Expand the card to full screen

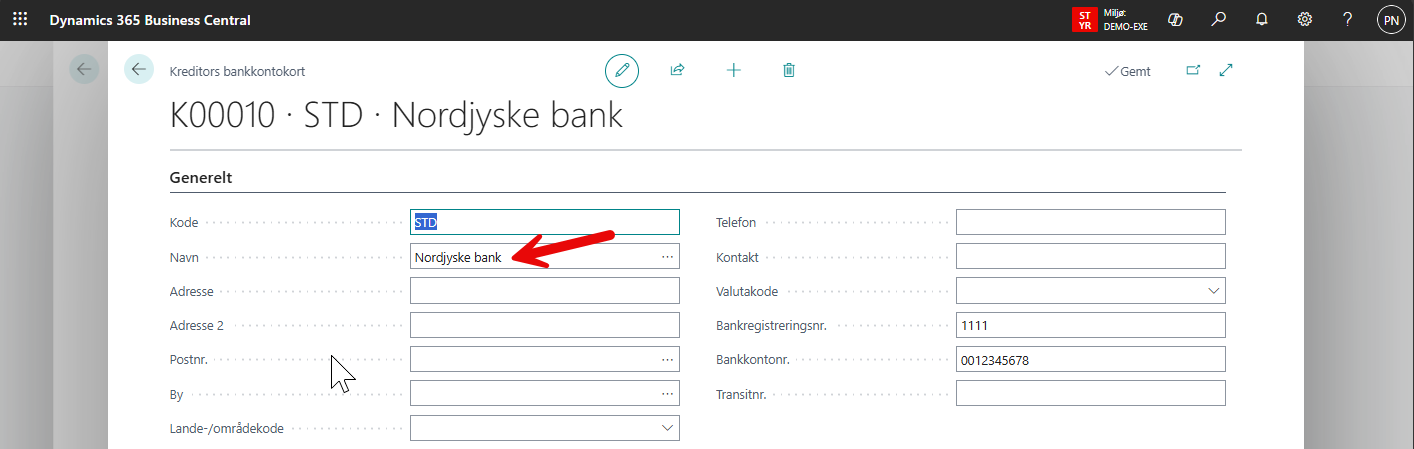1226,70
